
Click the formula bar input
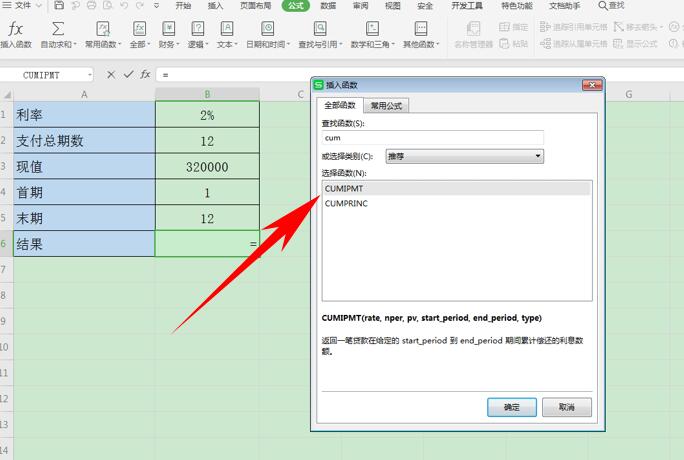(x=419, y=75)
